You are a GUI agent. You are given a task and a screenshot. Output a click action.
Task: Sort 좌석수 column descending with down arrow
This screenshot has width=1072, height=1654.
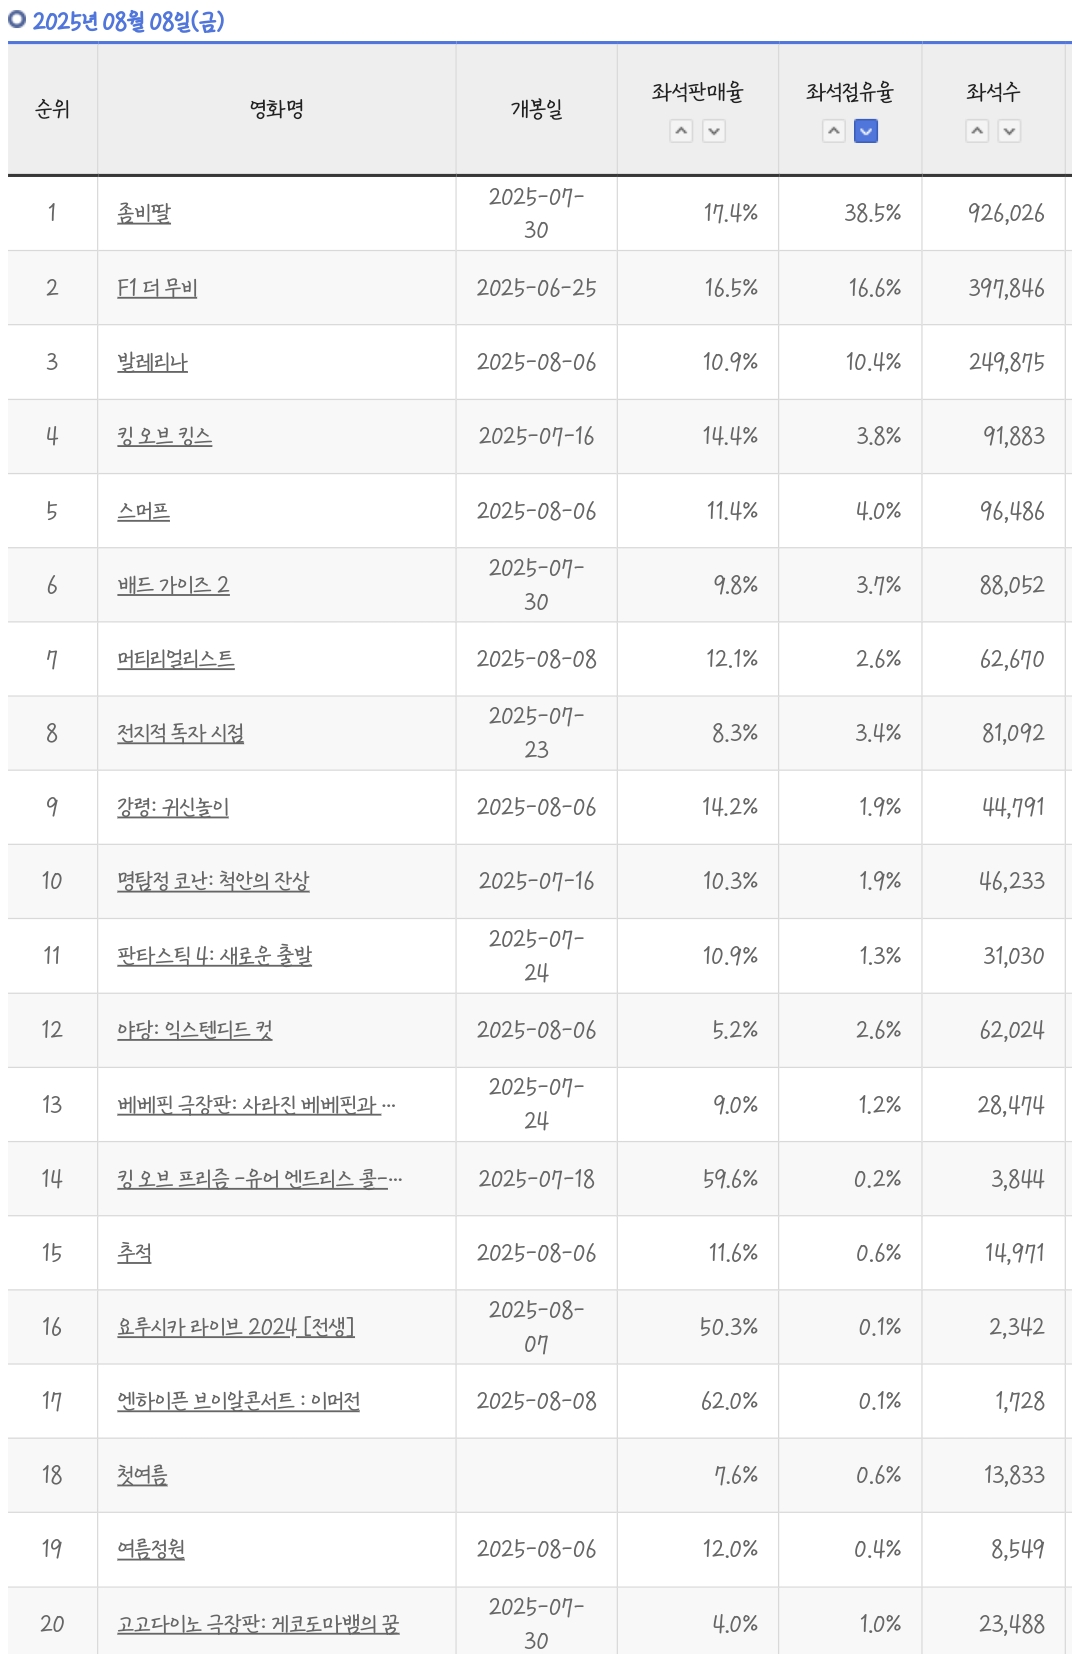pos(1010,131)
